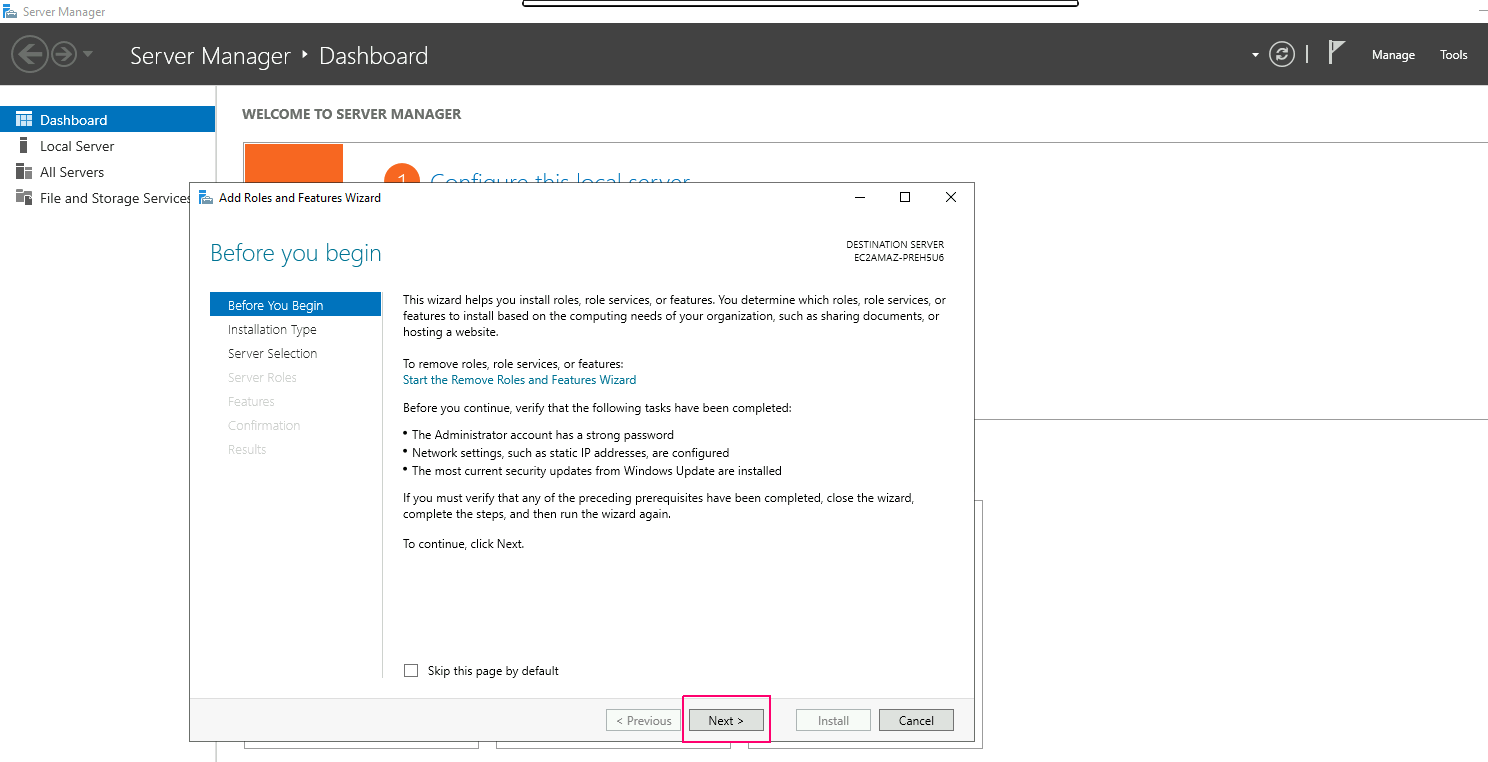The width and height of the screenshot is (1488, 762).
Task: Open Start the Remove Roles and Features Wizard
Action: 519,380
